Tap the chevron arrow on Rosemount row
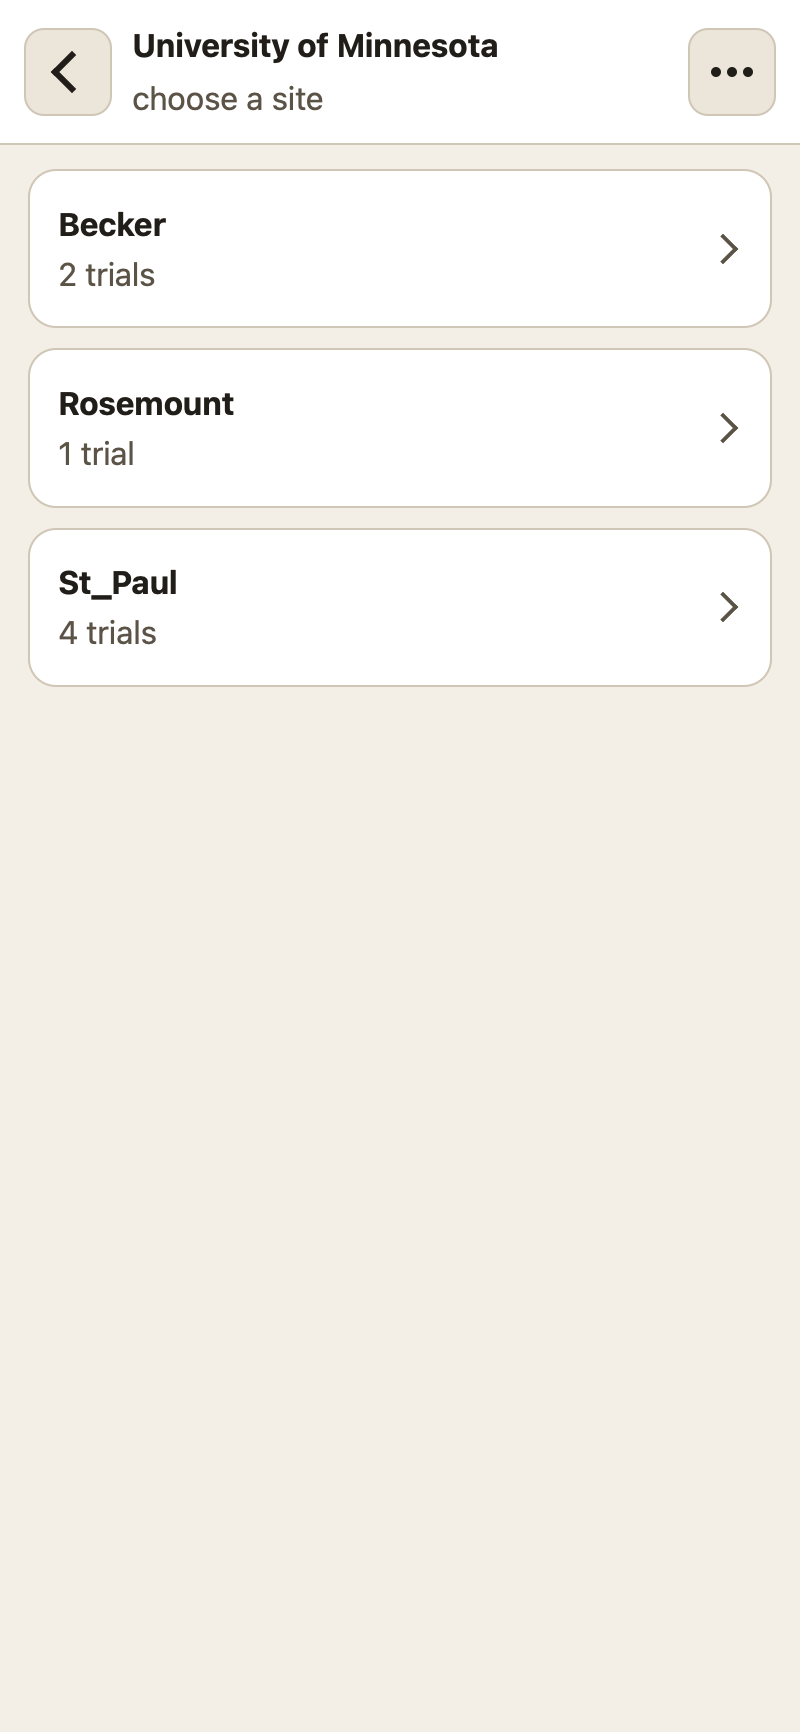The width and height of the screenshot is (800, 1732). click(x=729, y=428)
